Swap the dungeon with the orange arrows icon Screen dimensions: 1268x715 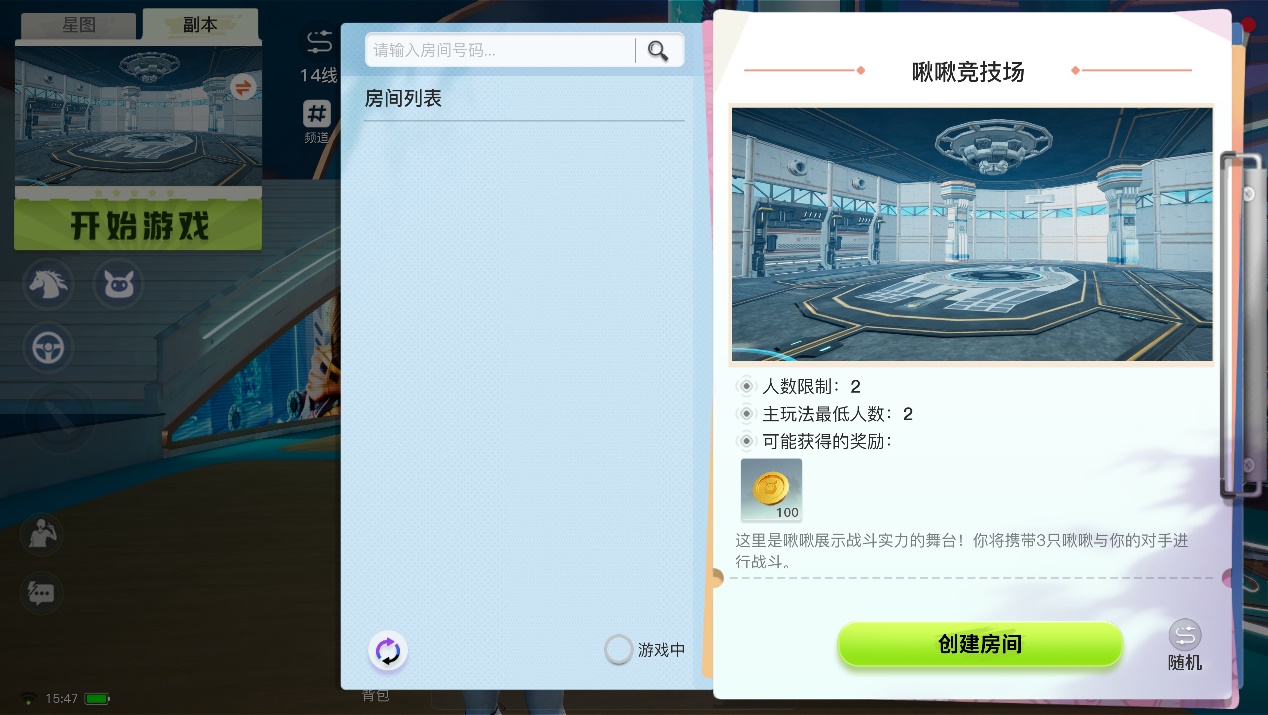(x=243, y=88)
